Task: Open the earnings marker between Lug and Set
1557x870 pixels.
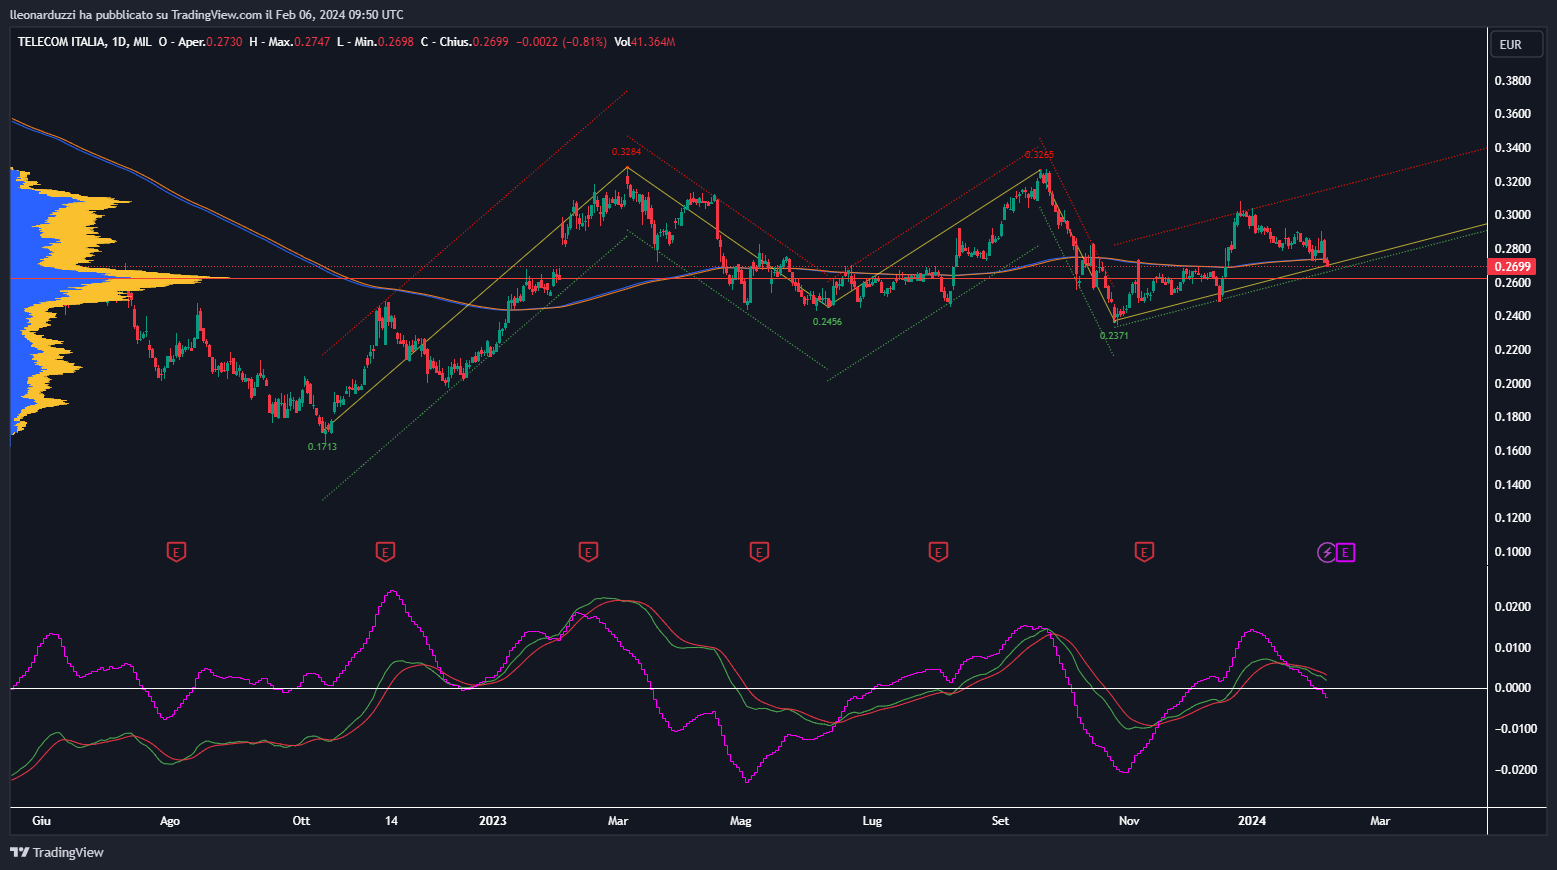Action: tap(938, 551)
